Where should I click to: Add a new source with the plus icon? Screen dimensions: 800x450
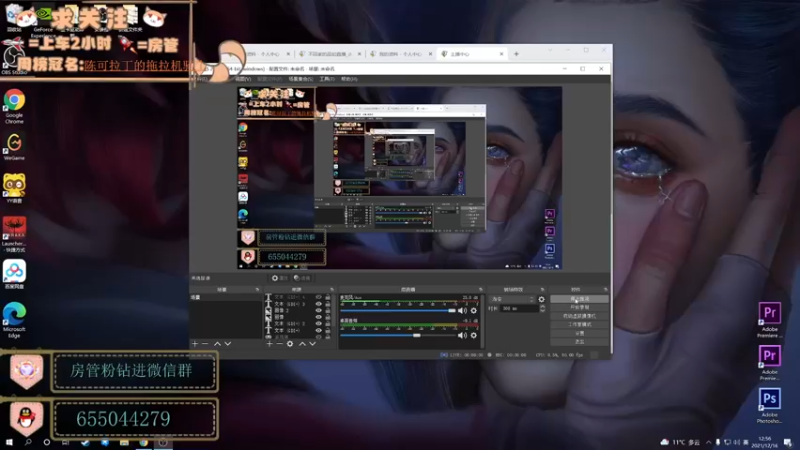269,344
